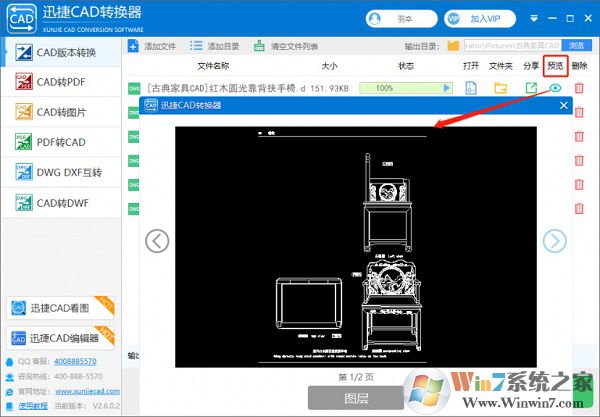Open the 使用教程 tutorial link
Image resolution: width=600 pixels, height=417 pixels.
tap(33, 406)
